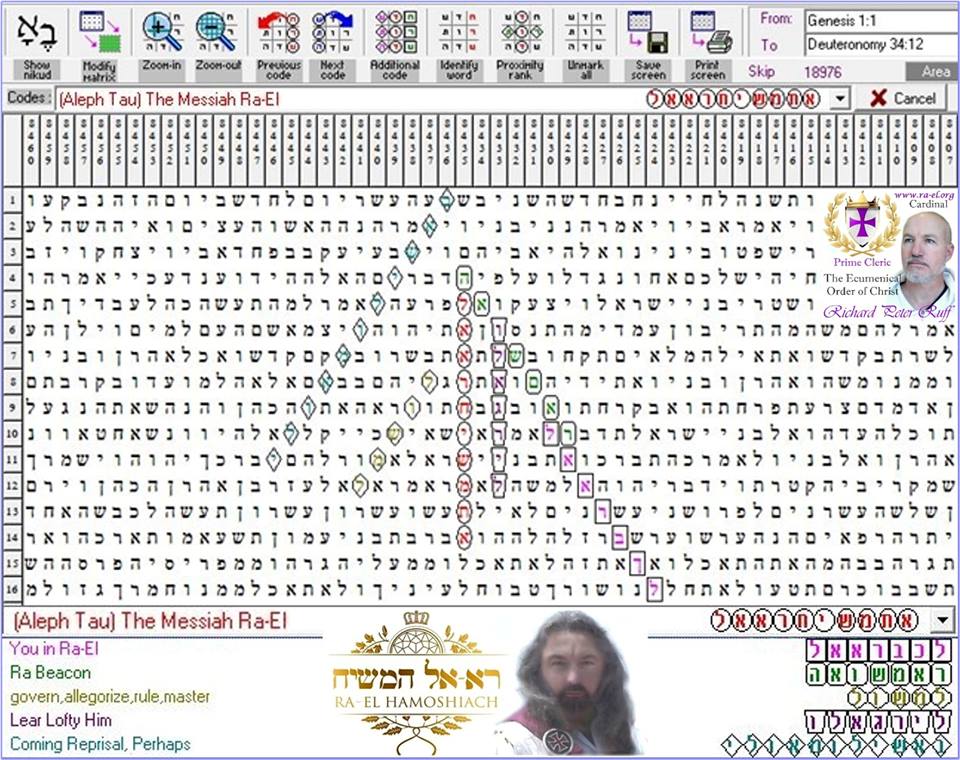Select row number 12 header
The width and height of the screenshot is (960, 760).
coord(12,486)
